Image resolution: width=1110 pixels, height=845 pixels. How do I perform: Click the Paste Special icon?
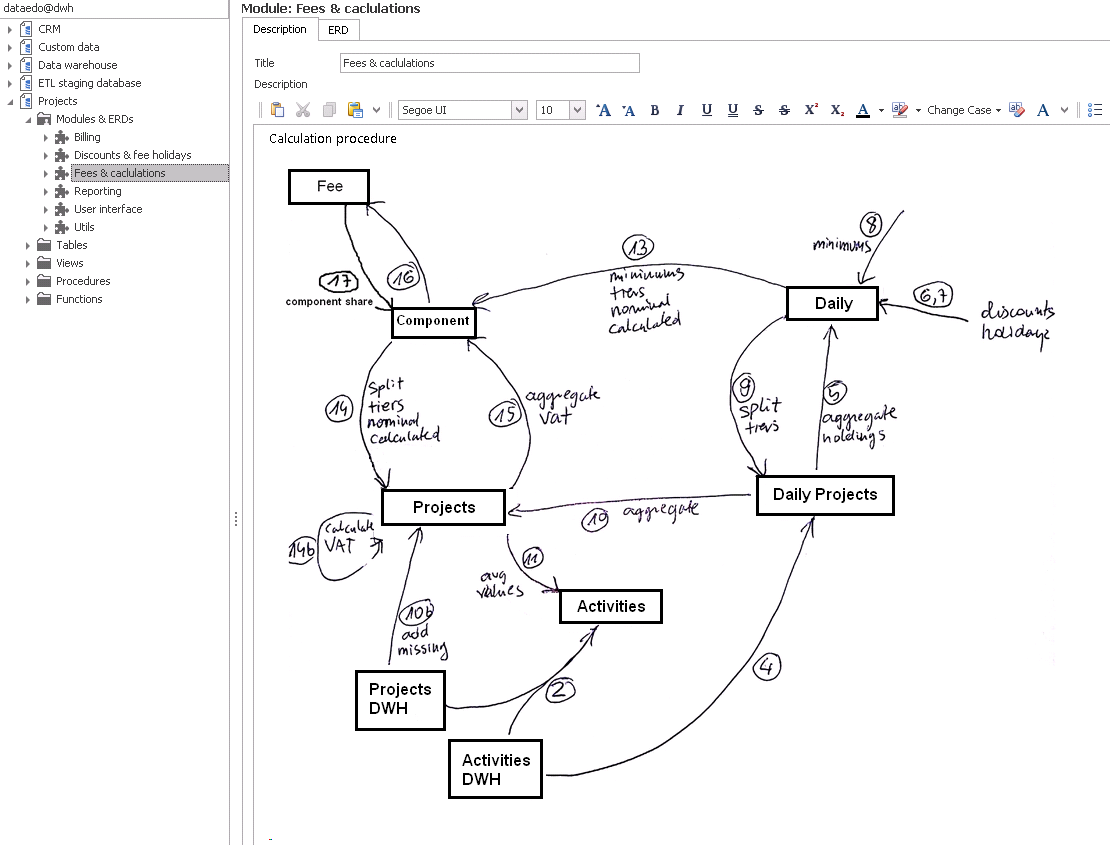[355, 110]
